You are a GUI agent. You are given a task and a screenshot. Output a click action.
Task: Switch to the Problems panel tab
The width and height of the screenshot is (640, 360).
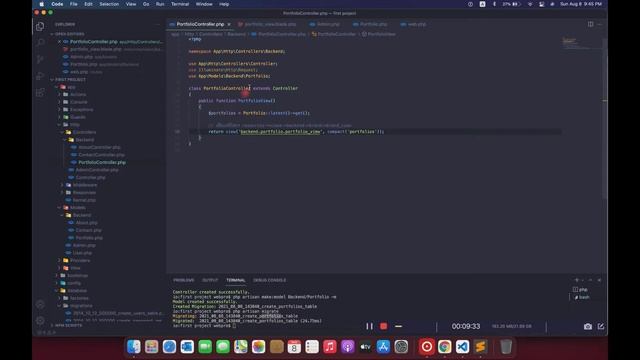click(x=184, y=280)
